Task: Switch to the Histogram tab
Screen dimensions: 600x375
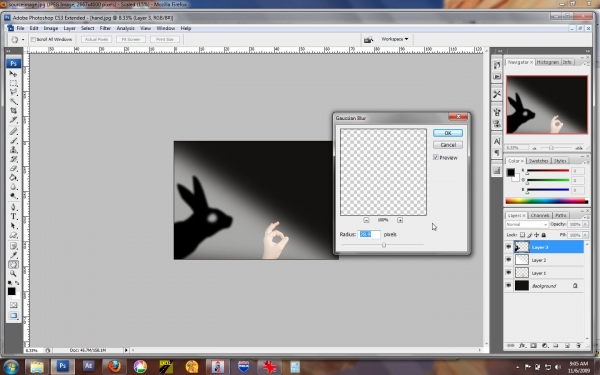Action: point(548,62)
